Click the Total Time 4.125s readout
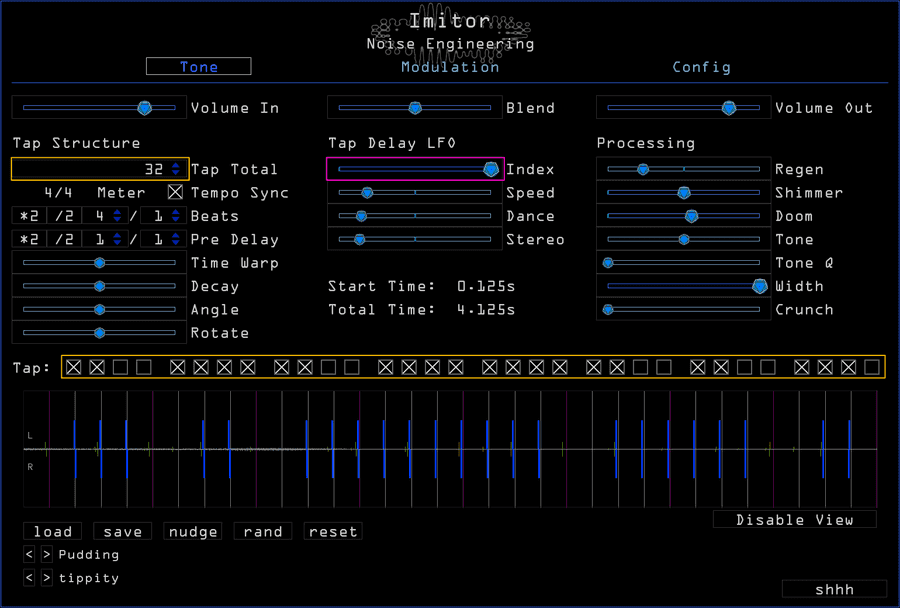900x608 pixels. [422, 309]
